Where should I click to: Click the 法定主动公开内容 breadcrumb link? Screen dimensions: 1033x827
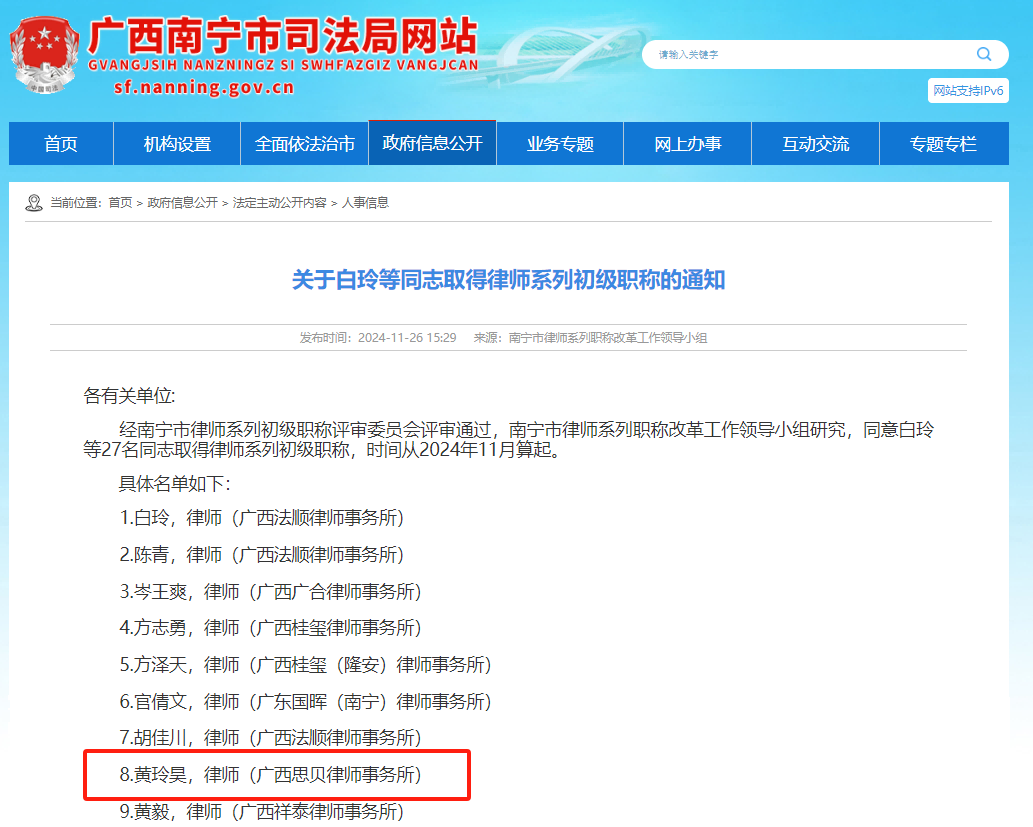tap(276, 203)
